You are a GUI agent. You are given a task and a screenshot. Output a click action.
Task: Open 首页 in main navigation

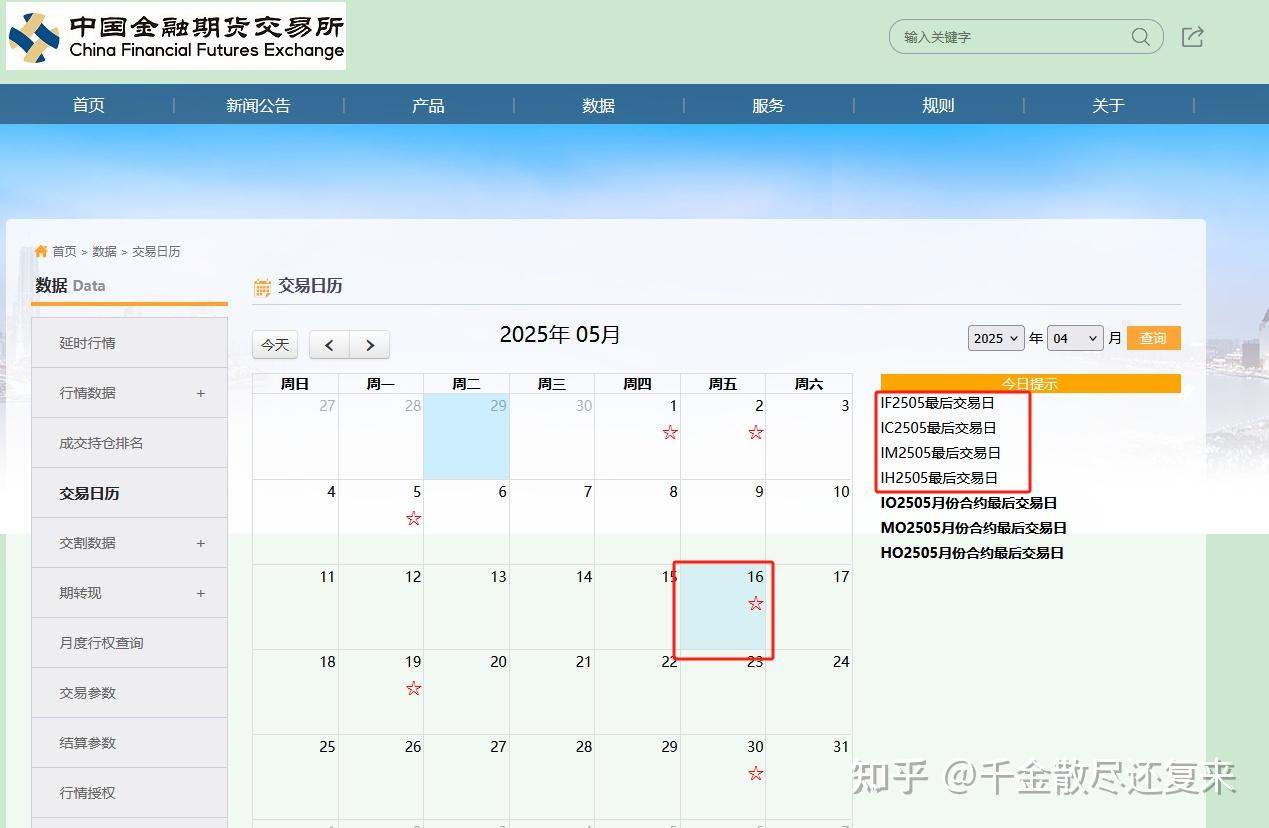88,105
